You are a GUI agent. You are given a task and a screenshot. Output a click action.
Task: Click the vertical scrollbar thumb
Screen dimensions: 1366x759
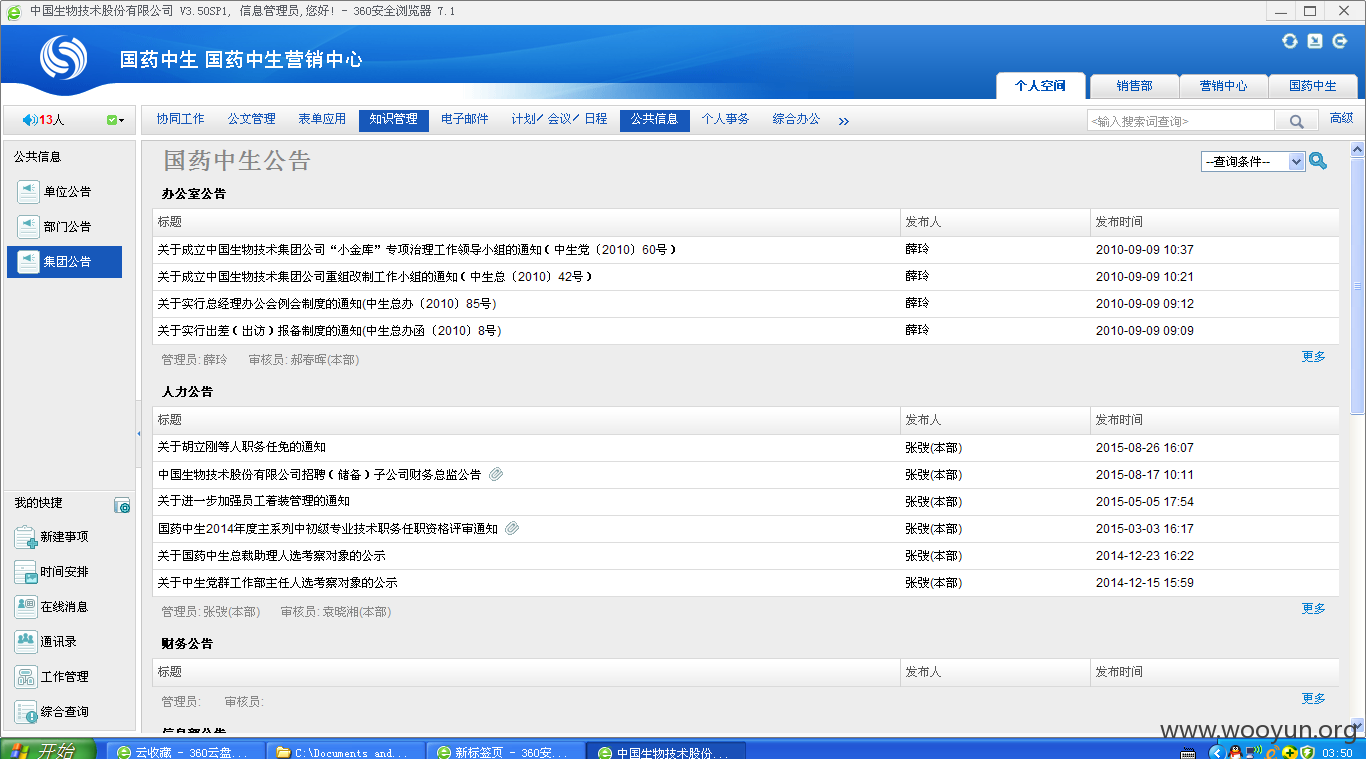(x=1357, y=285)
